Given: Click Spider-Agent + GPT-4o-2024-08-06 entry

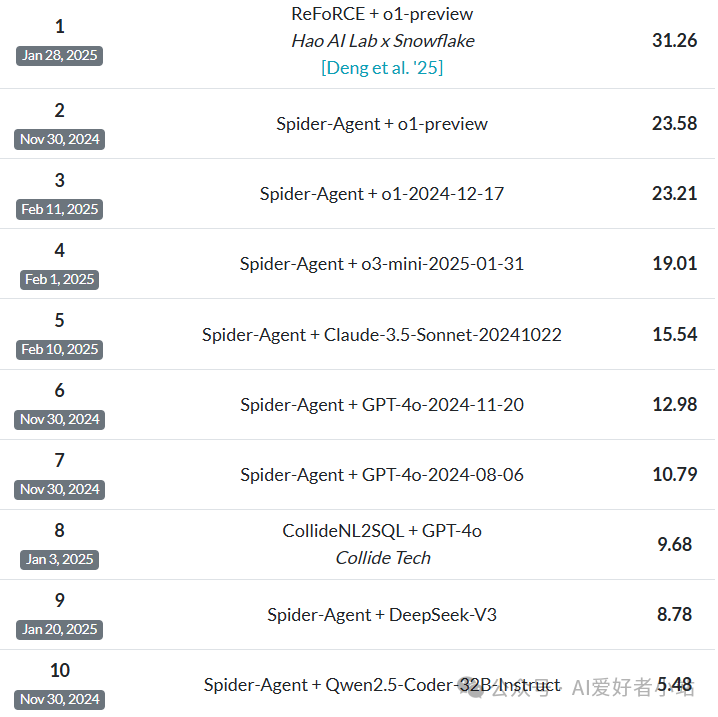Looking at the screenshot, I should 382,474.
